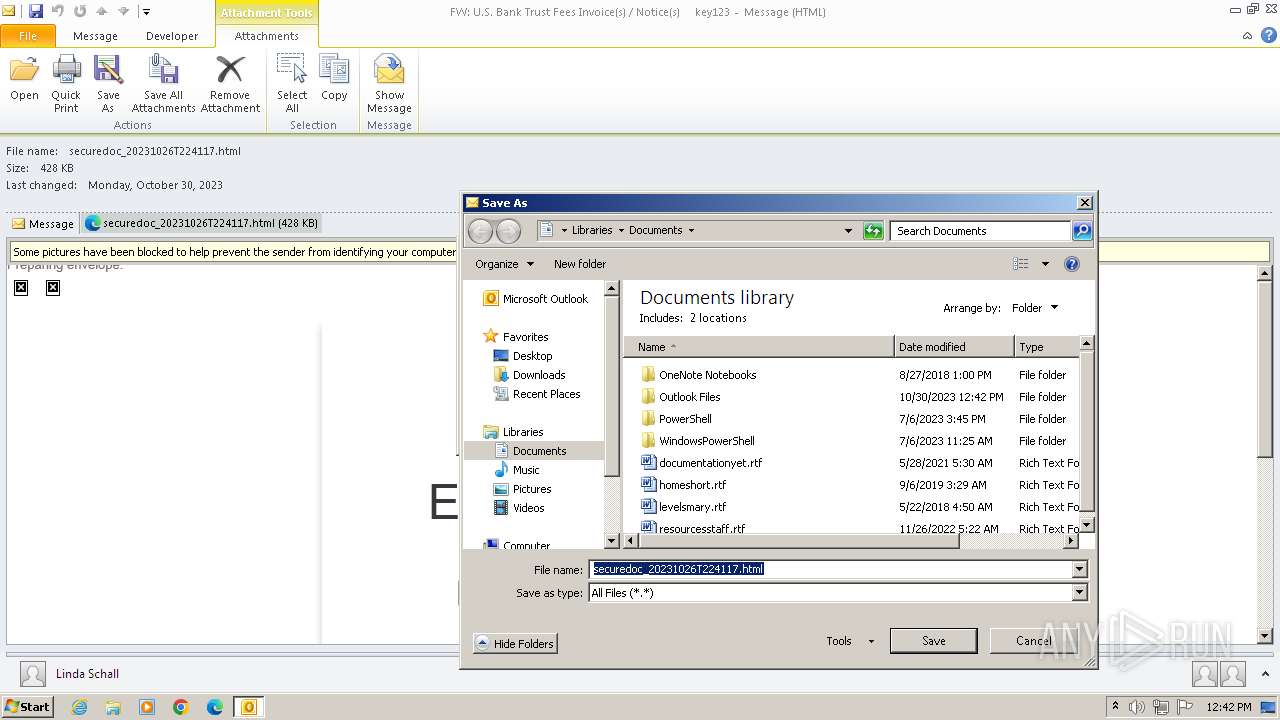Screen dimensions: 1280x720
Task: Open the File tab
Action: 28,36
